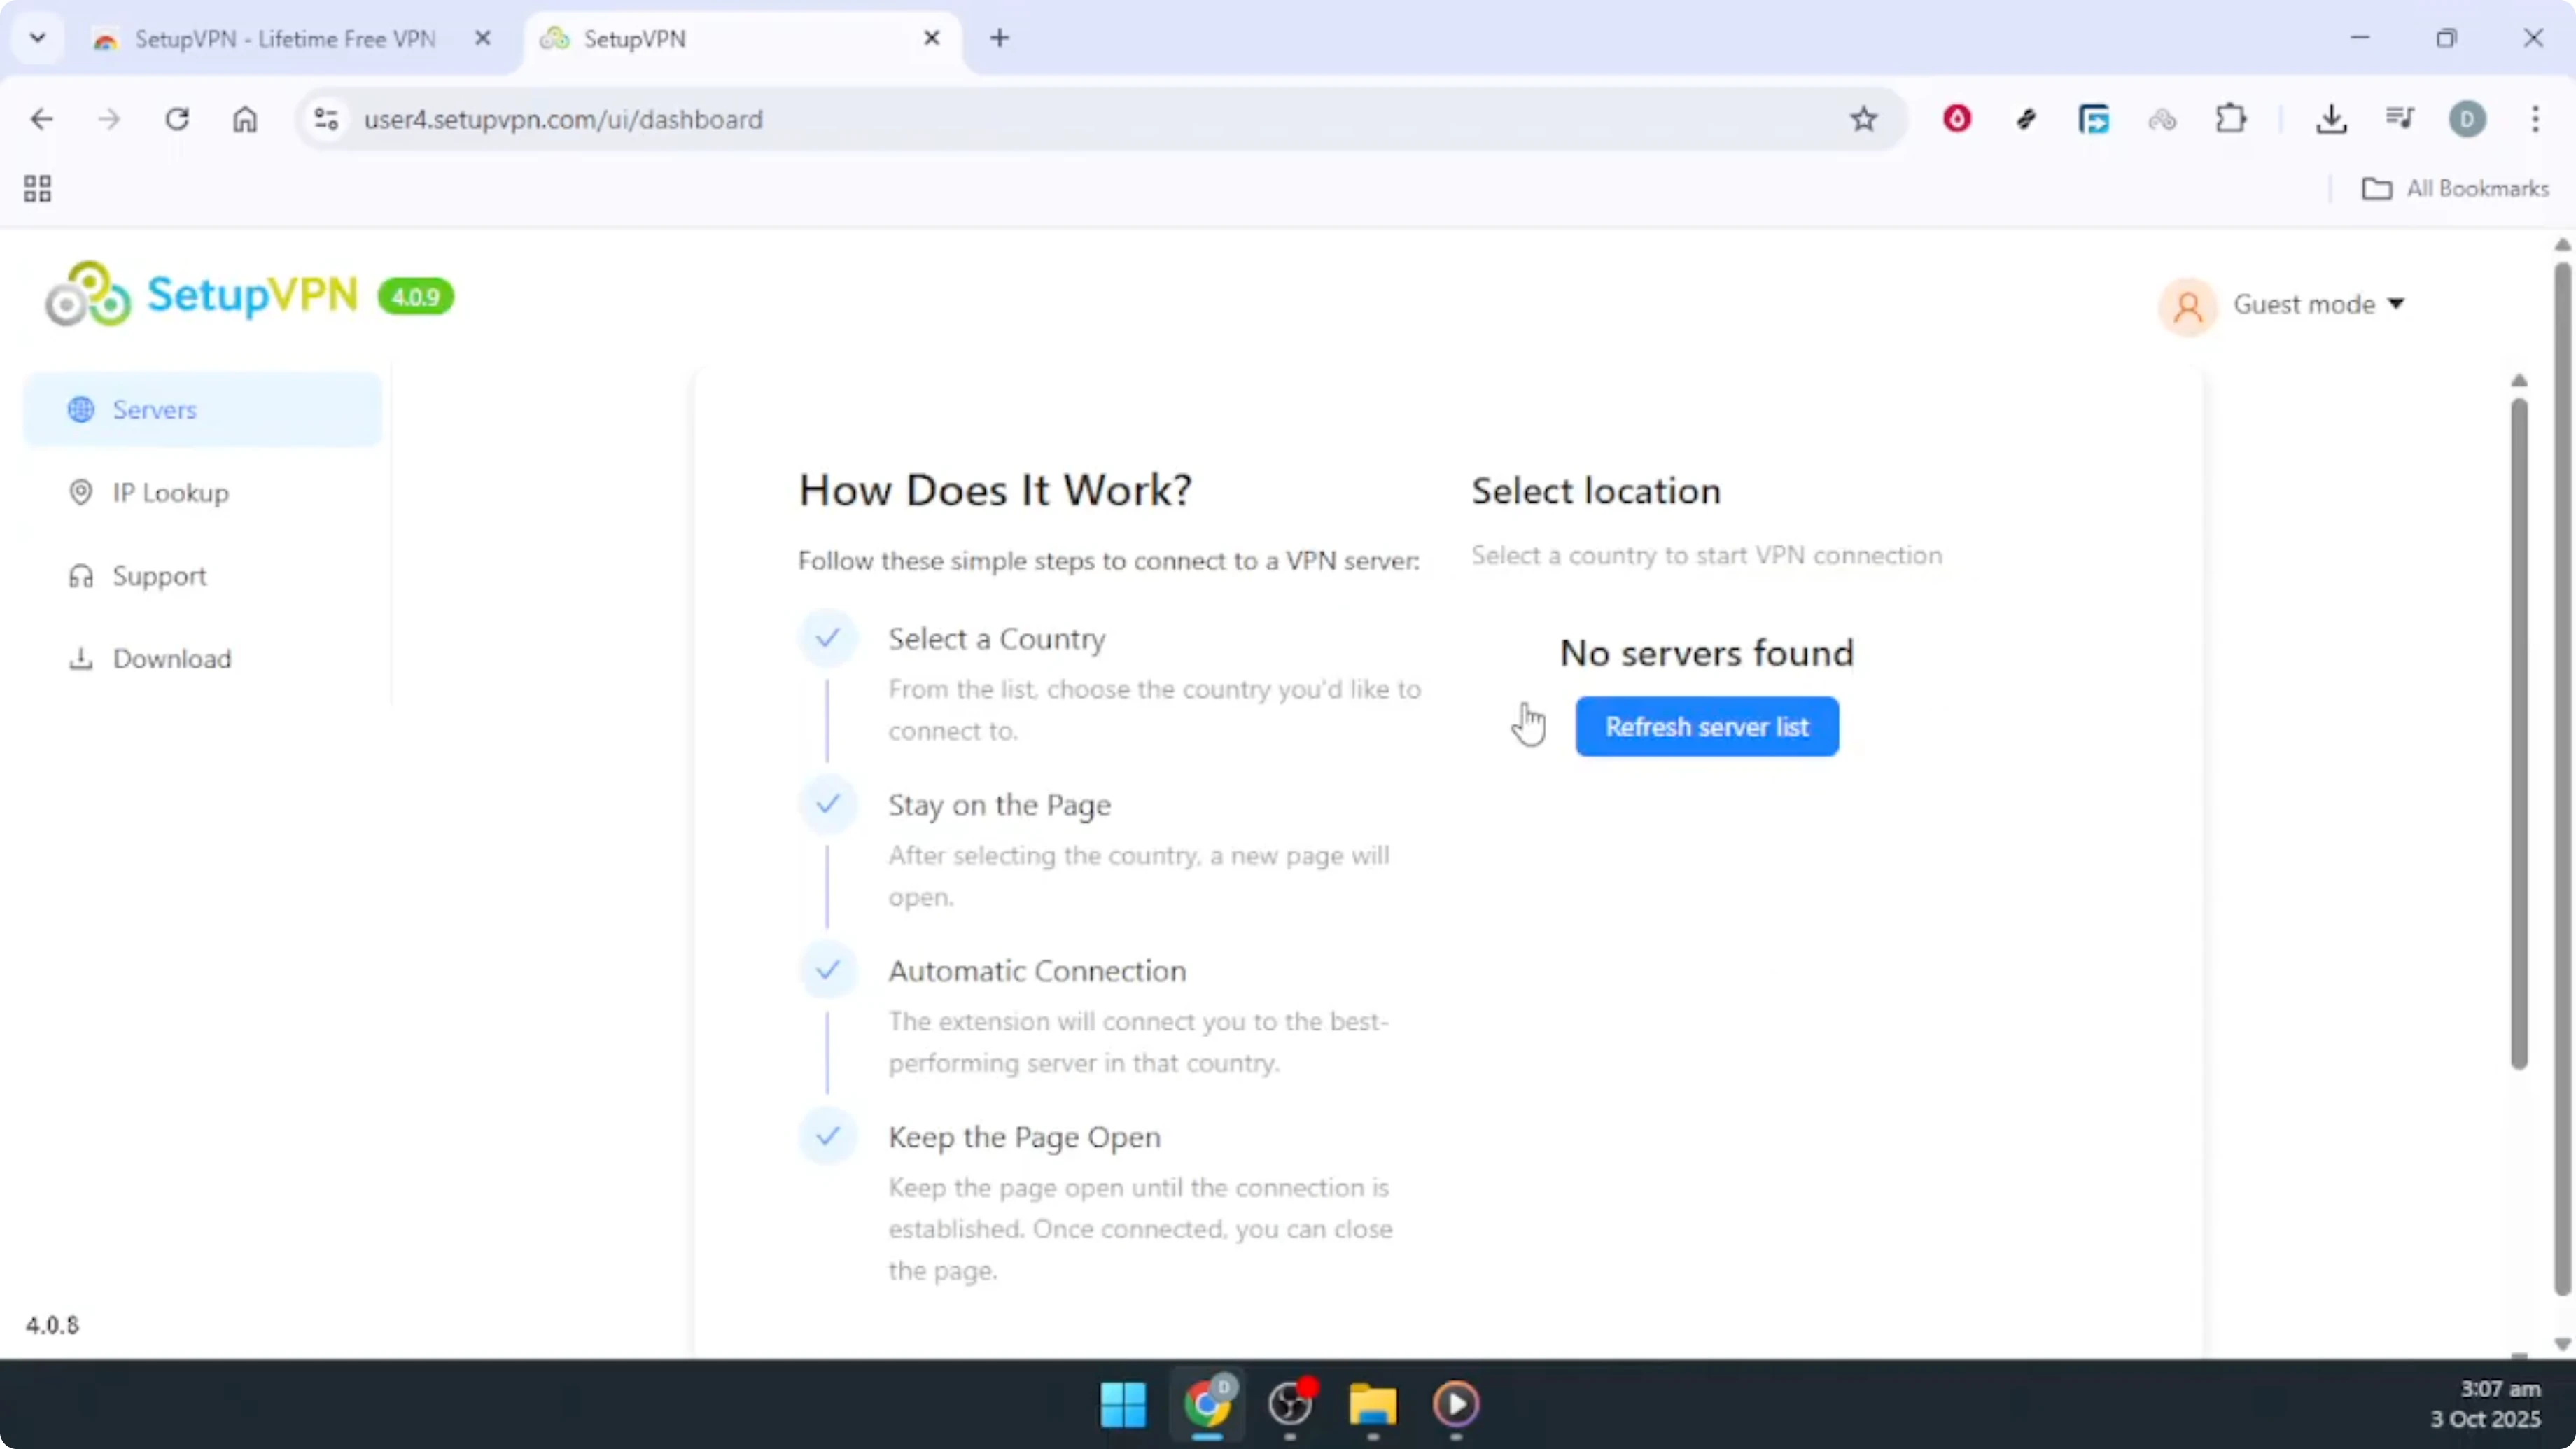Image resolution: width=2576 pixels, height=1449 pixels.
Task: Open the browser Extensions puzzle icon
Action: click(x=2232, y=118)
